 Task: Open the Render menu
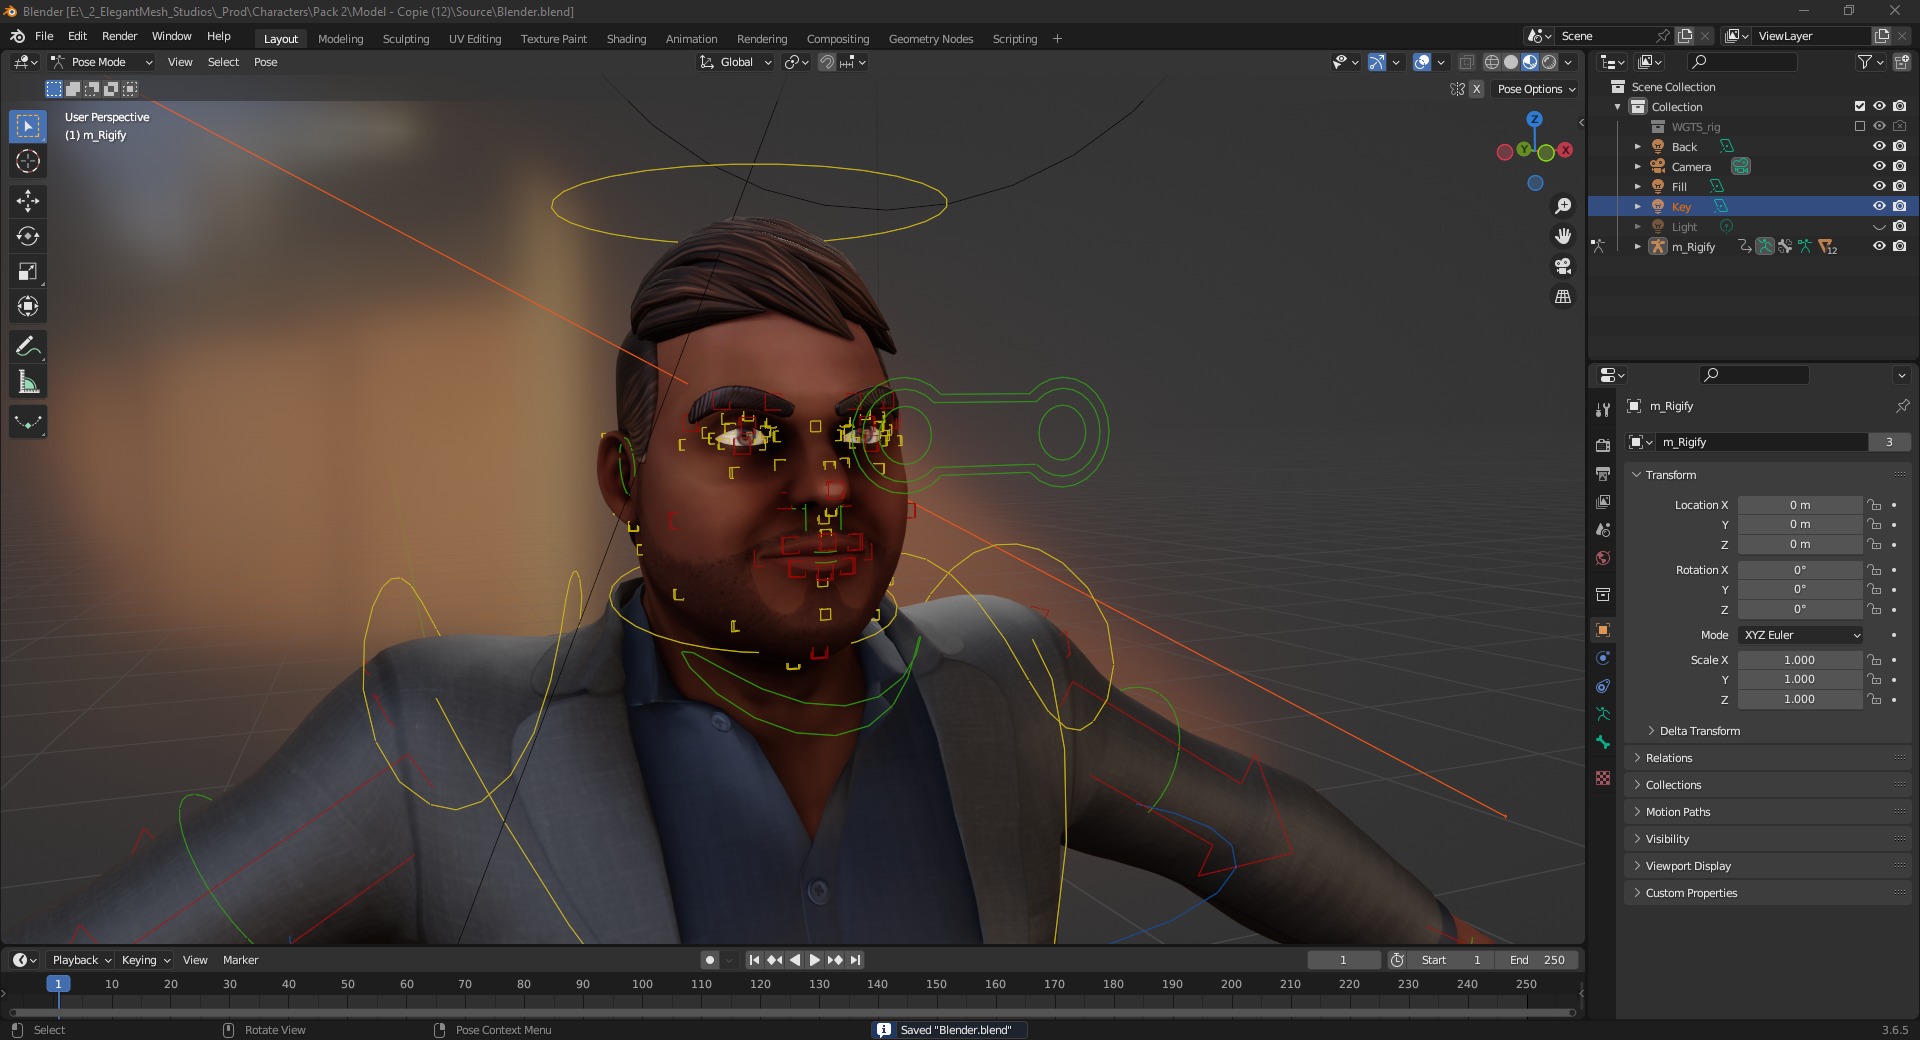coord(119,36)
